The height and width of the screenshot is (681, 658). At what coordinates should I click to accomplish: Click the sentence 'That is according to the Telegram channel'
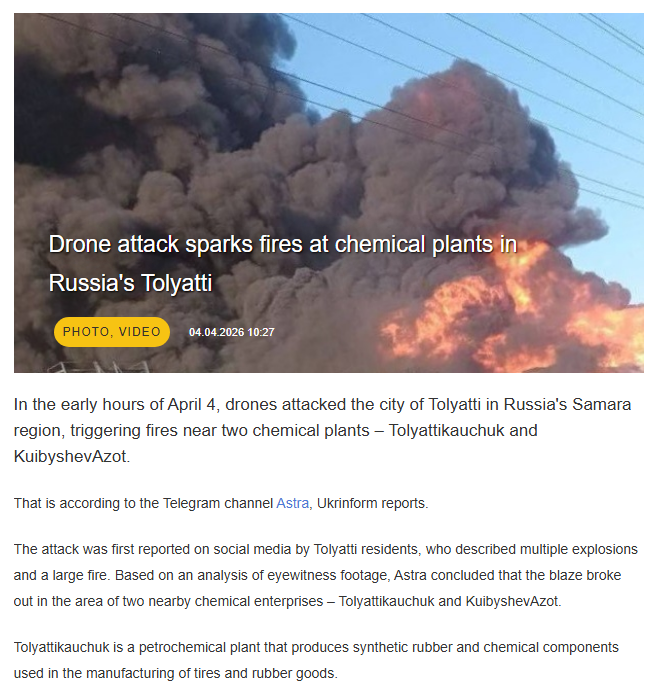click(143, 503)
